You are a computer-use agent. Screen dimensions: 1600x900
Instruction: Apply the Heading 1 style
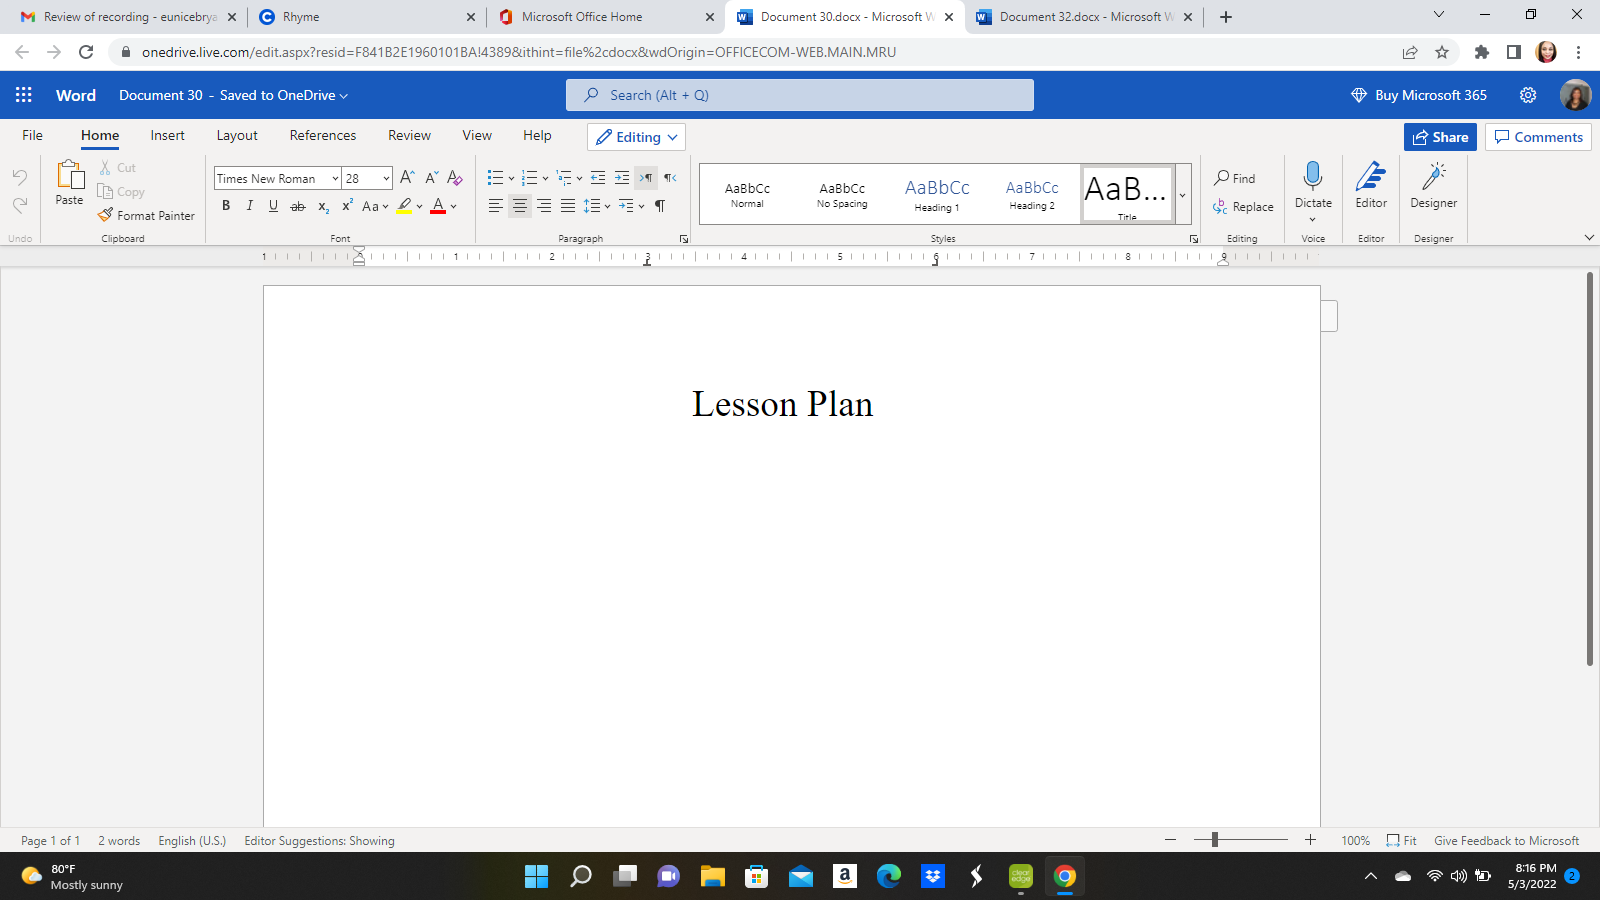click(937, 194)
